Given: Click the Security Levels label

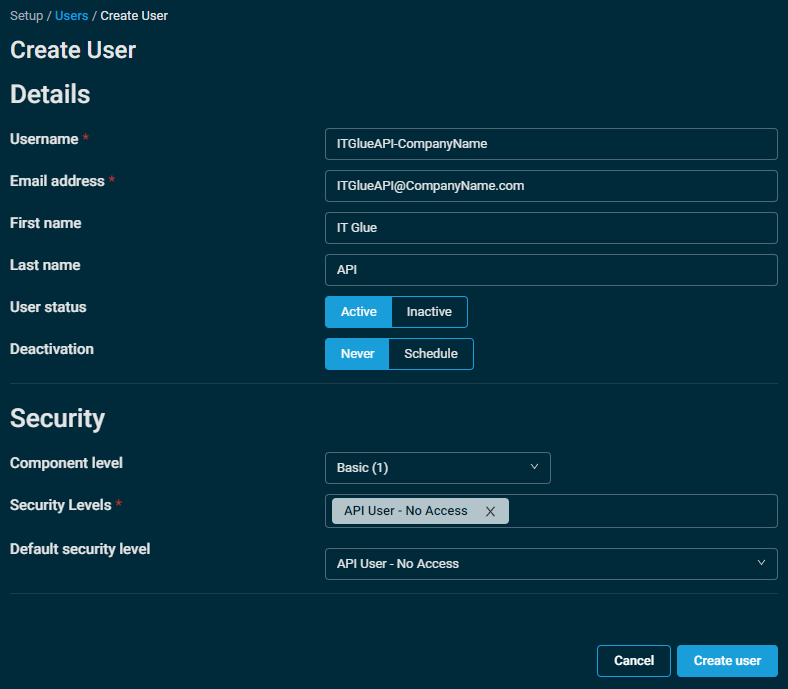Looking at the screenshot, I should [x=61, y=505].
